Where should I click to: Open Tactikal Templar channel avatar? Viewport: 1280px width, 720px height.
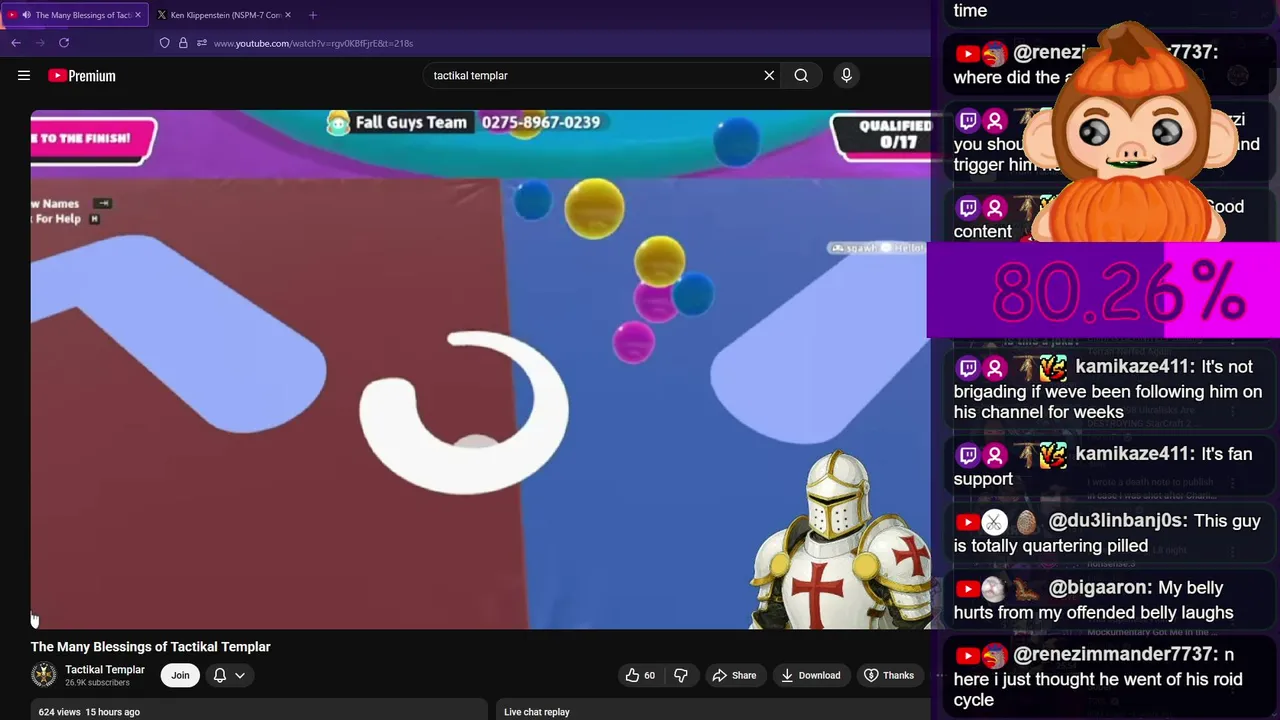tap(44, 675)
